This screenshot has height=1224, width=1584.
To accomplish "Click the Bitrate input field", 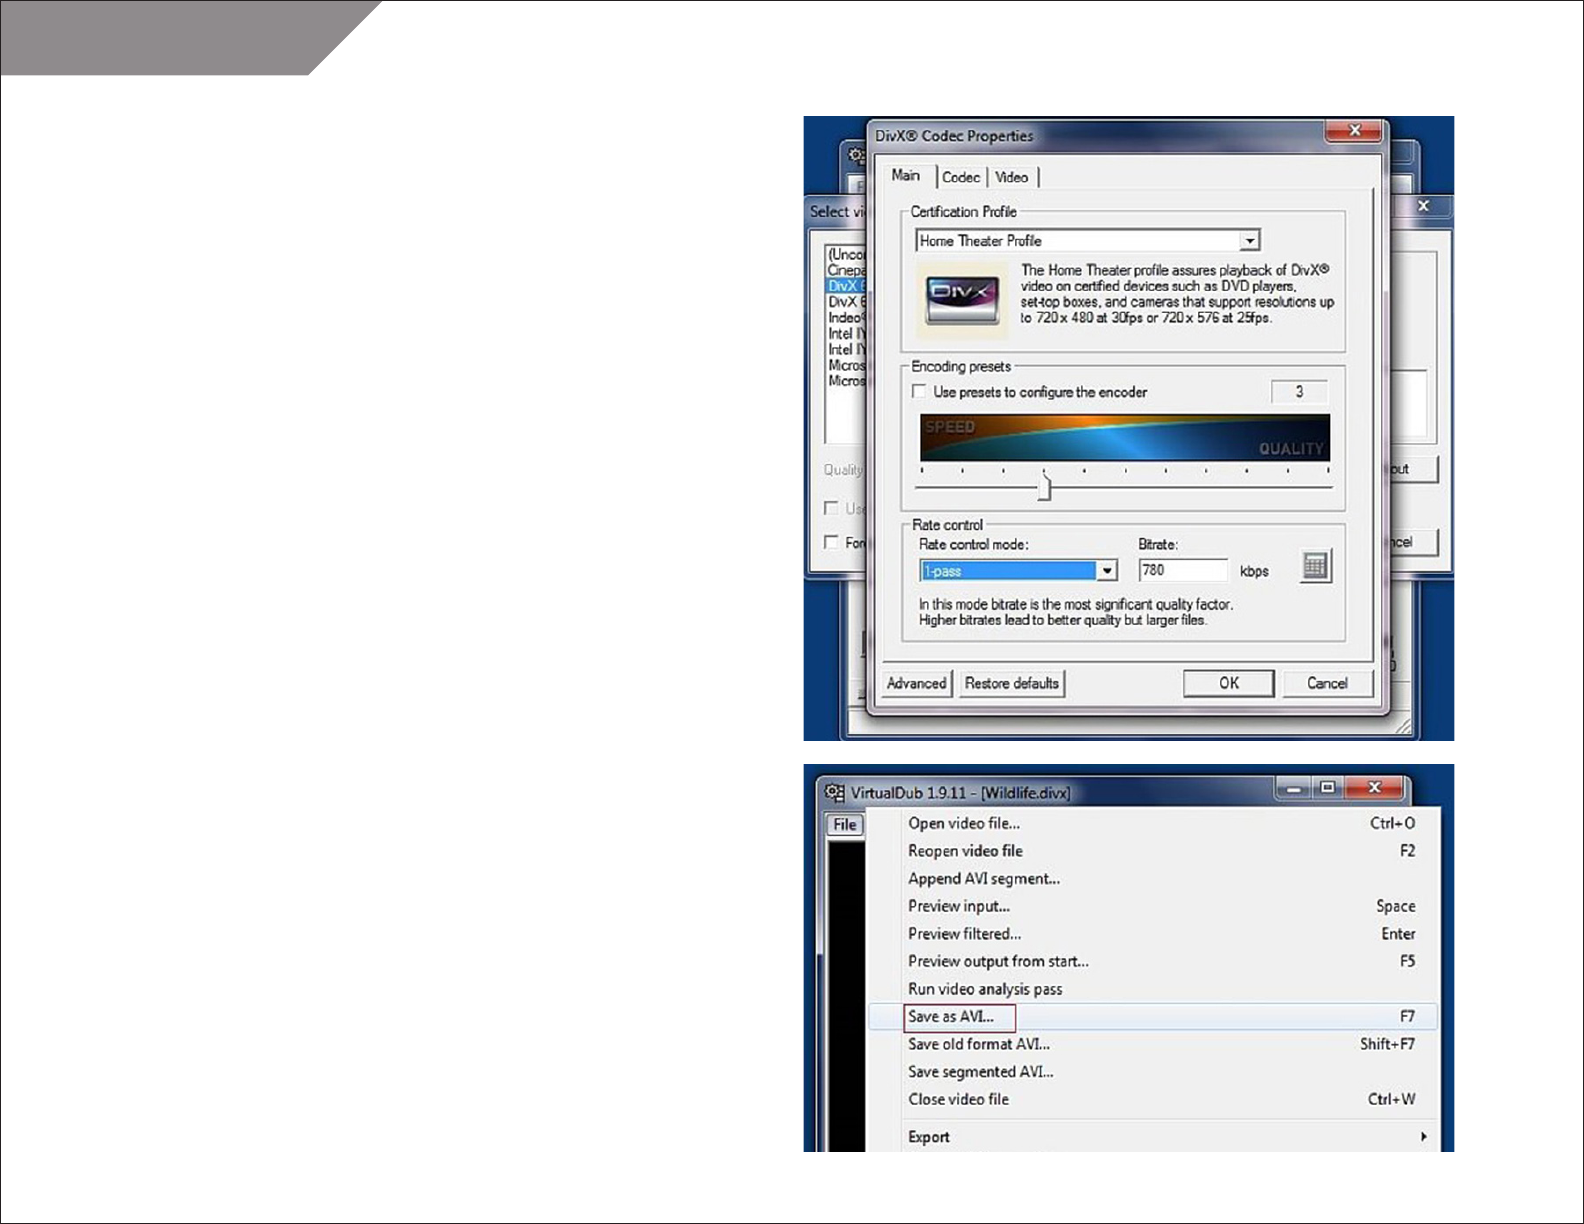I will pos(1182,570).
